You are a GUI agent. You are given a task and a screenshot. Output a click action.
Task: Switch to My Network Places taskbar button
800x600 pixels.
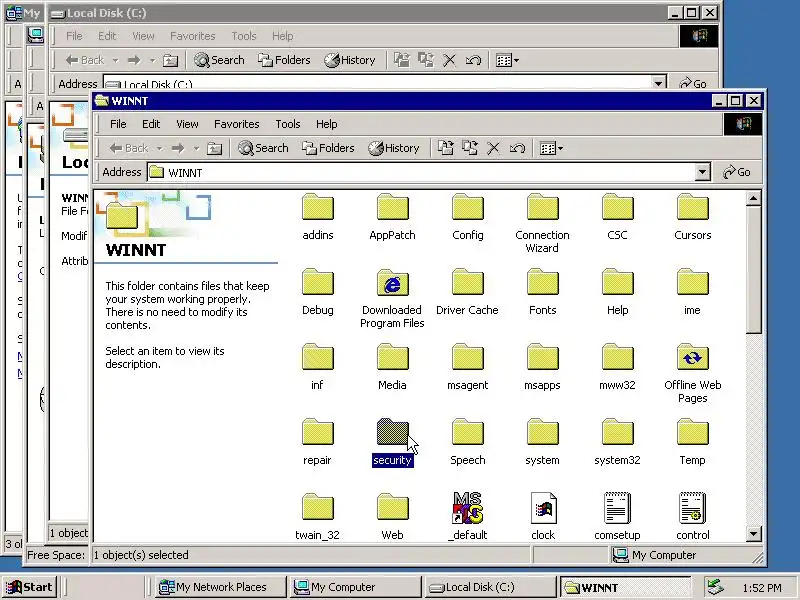tap(220, 587)
